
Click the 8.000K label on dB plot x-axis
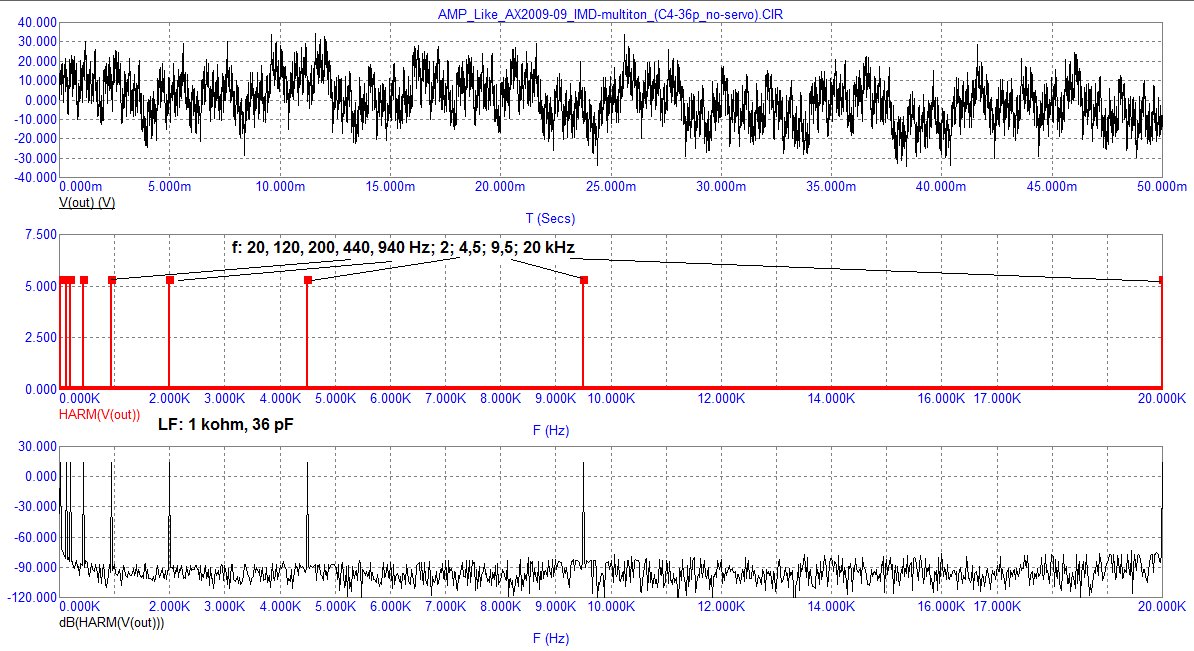click(500, 607)
